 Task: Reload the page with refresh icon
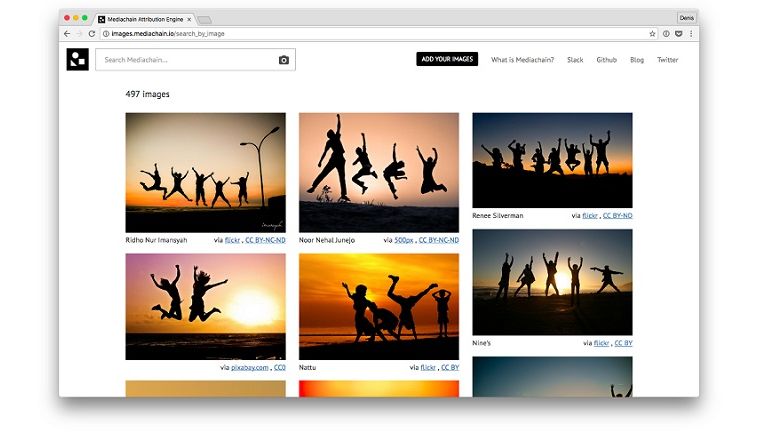pos(92,34)
